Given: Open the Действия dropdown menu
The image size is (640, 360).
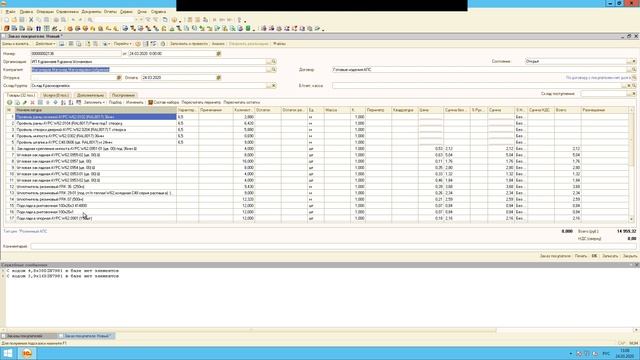Looking at the screenshot, I should pos(45,44).
